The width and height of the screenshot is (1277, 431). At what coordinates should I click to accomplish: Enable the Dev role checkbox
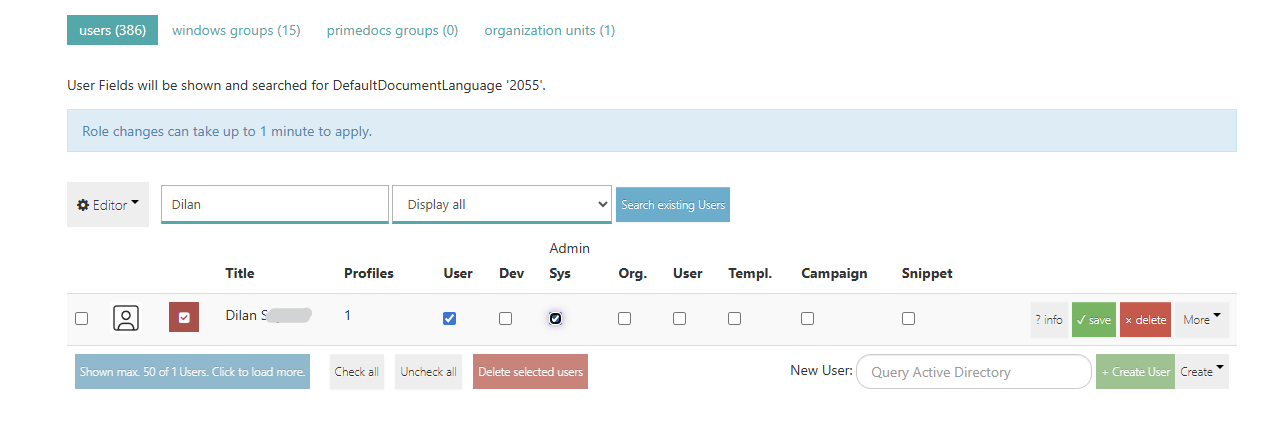coord(505,318)
